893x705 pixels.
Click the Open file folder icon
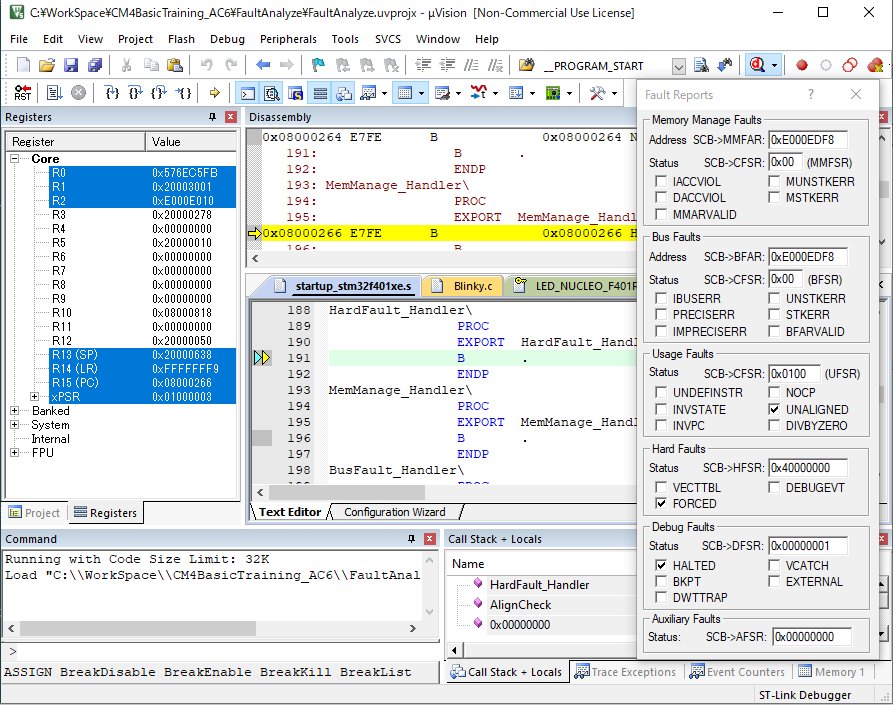pyautogui.click(x=47, y=65)
